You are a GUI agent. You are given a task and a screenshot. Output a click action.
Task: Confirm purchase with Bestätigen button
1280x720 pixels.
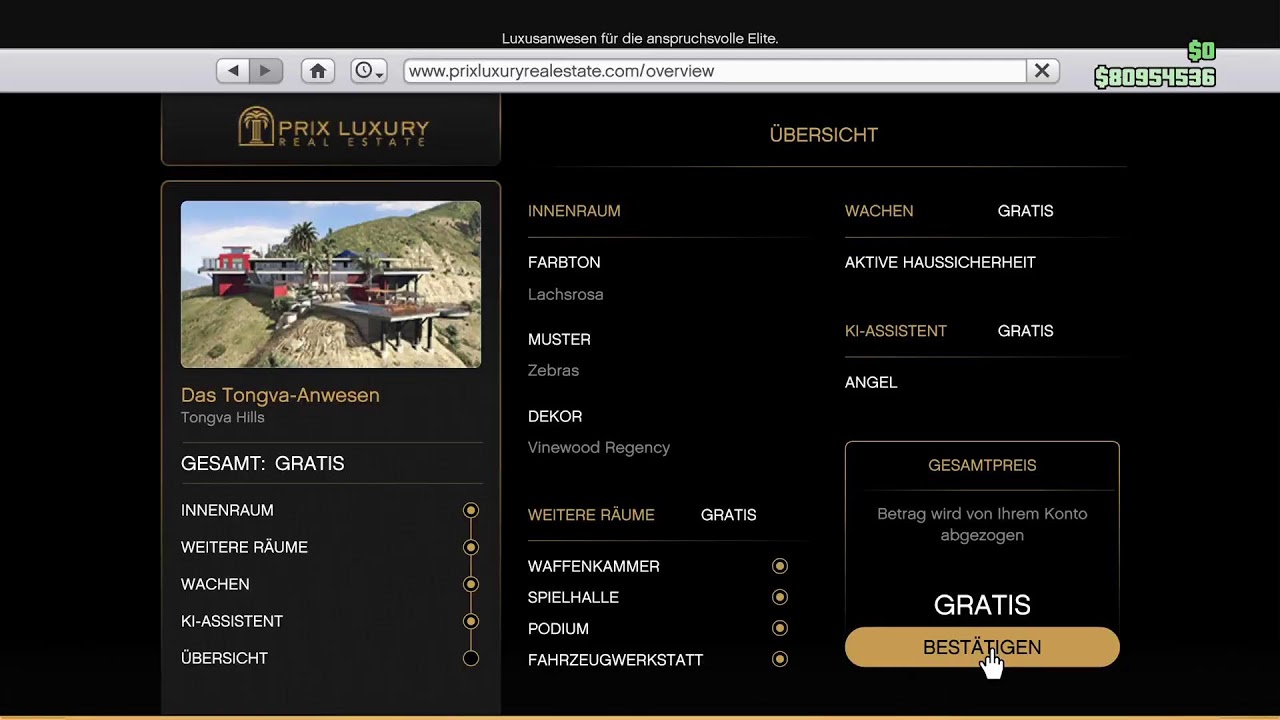coord(982,647)
